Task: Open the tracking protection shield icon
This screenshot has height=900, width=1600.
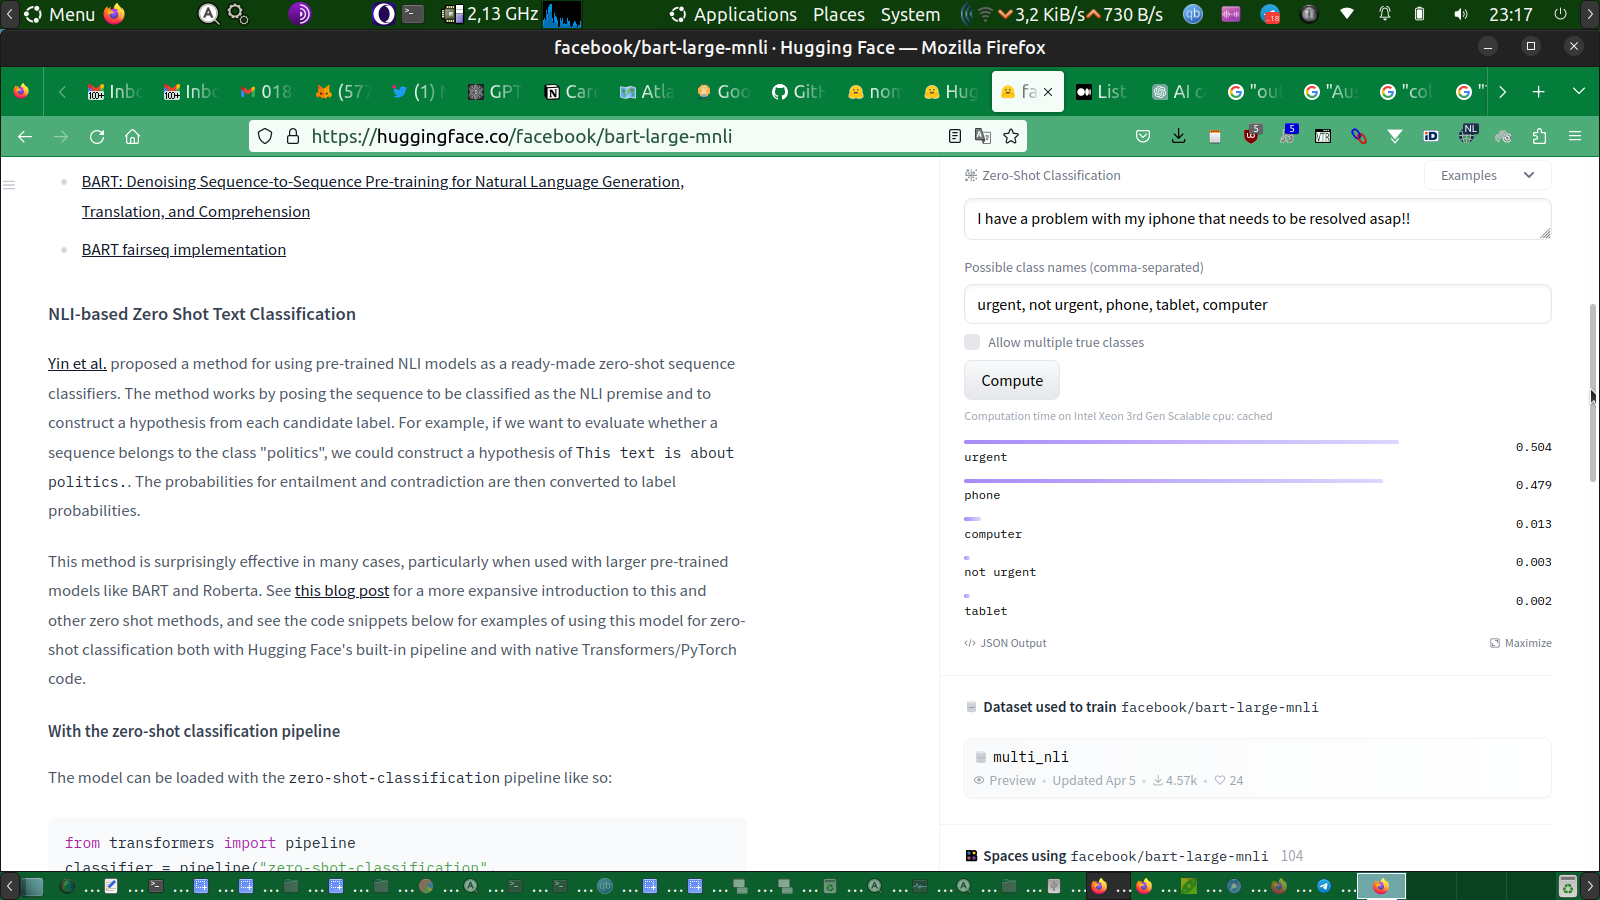Action: [265, 136]
